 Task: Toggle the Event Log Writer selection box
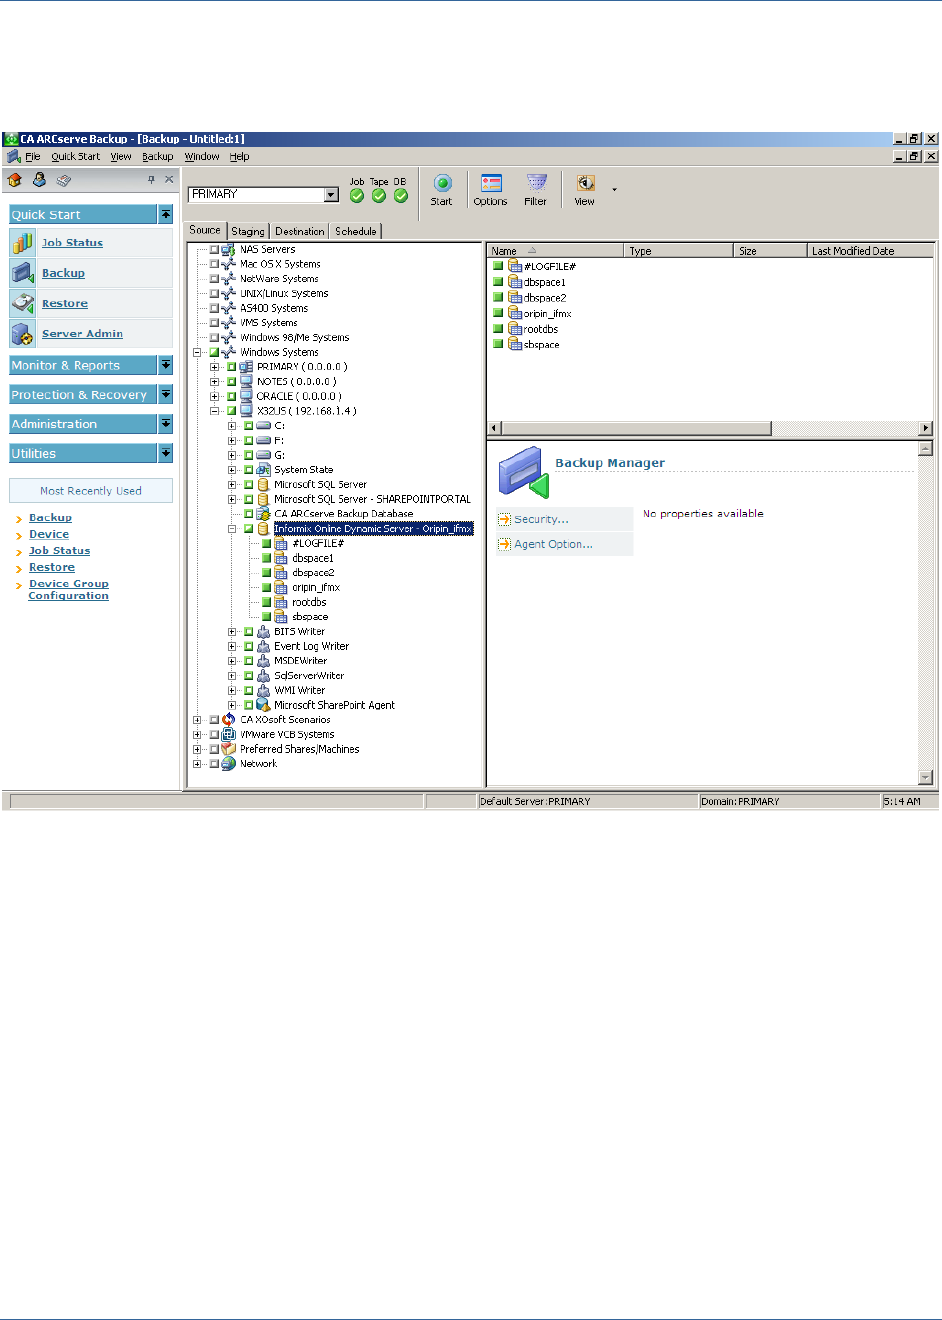(x=248, y=646)
